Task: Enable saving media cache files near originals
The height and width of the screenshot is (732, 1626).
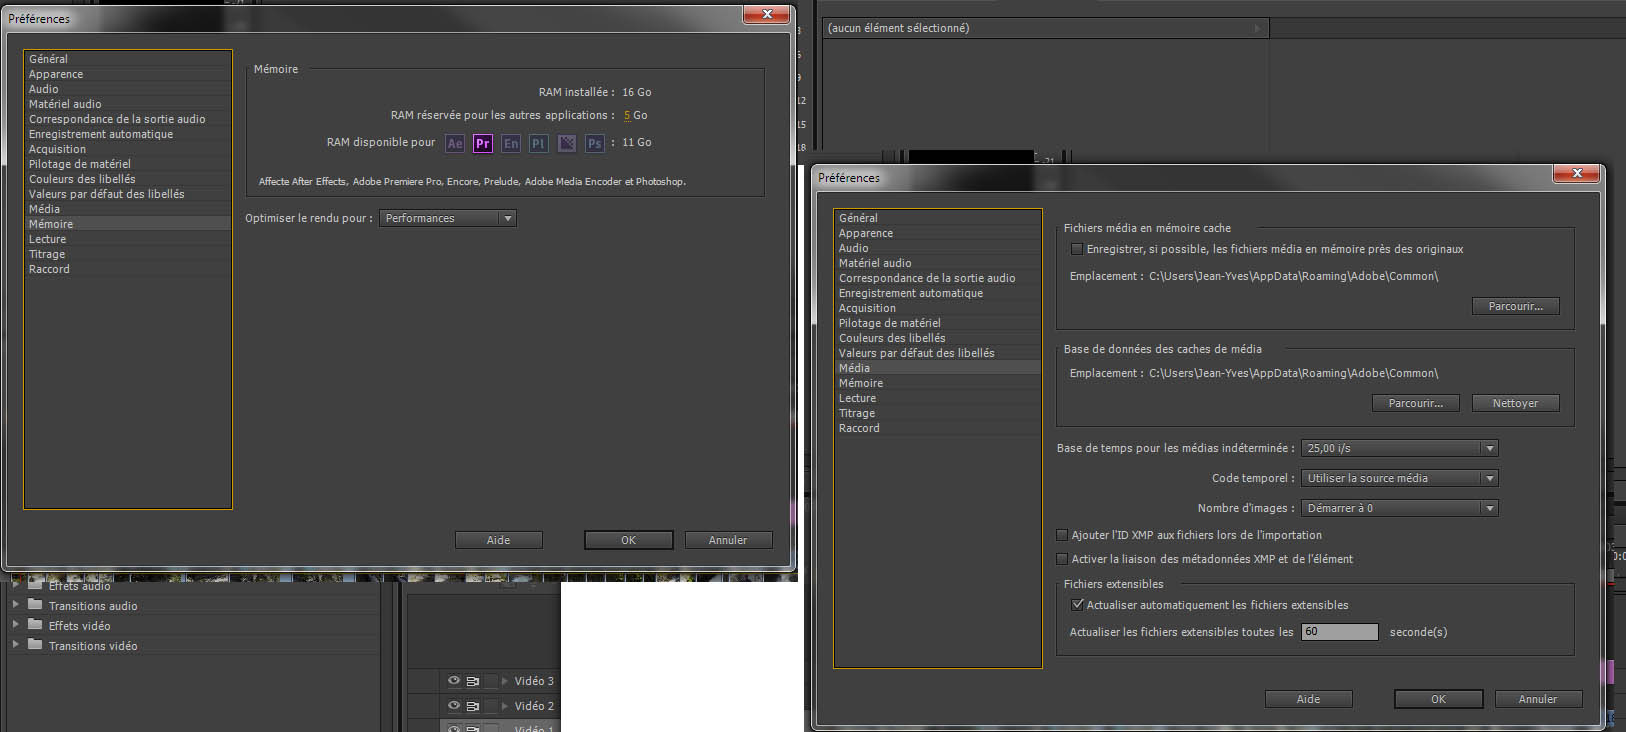Action: (1077, 249)
